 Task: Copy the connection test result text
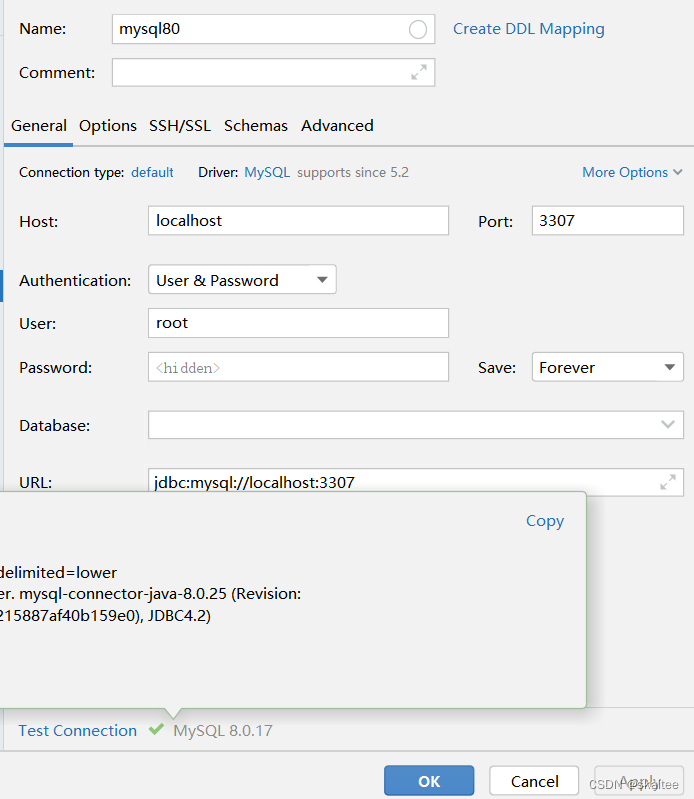[545, 521]
